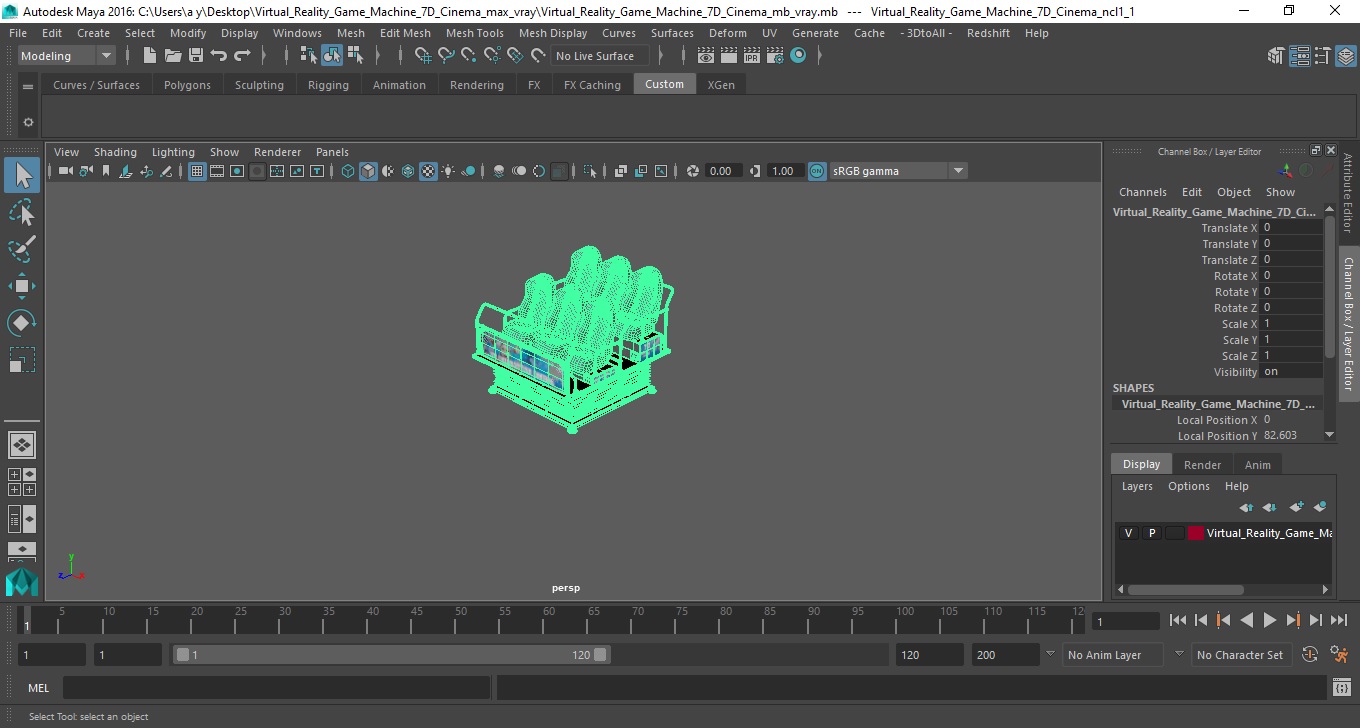Toggle Wireframe shading in viewport
This screenshot has width=1360, height=728.
[348, 171]
